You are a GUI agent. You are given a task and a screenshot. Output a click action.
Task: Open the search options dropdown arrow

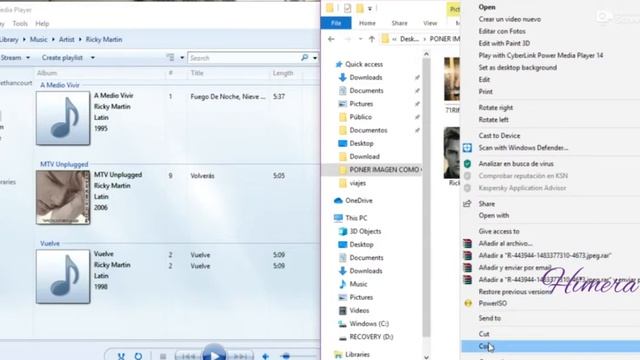coord(315,58)
